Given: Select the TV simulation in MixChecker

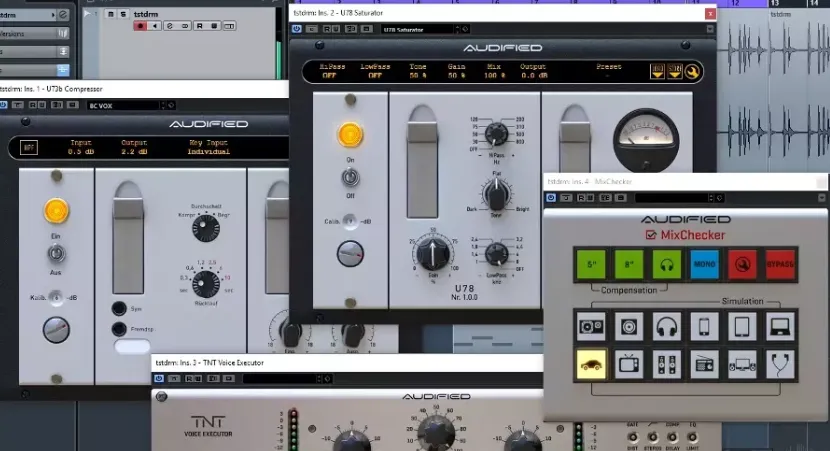Looking at the screenshot, I should pos(628,364).
